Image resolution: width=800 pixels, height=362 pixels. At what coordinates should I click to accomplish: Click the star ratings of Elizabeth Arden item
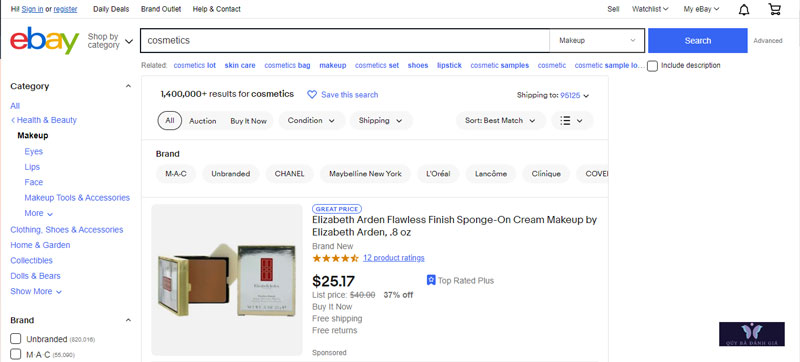pos(336,258)
